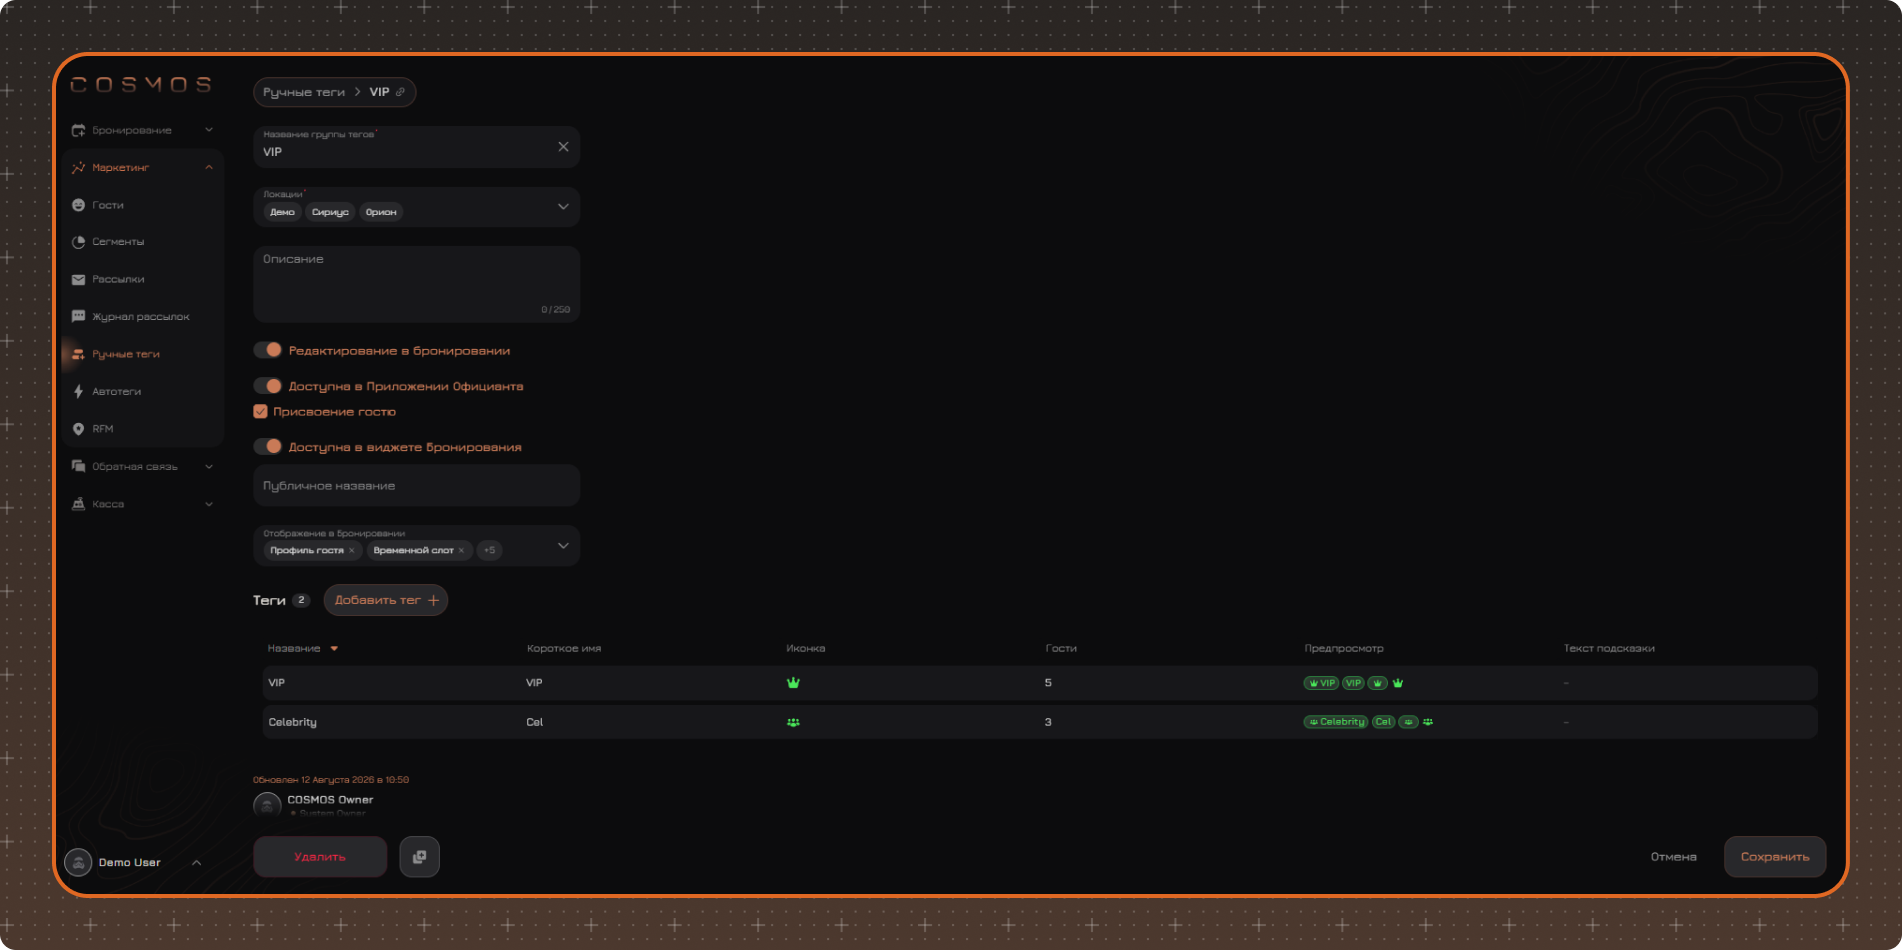
Task: Open Журнал рассылок in the sidebar
Action: (141, 317)
